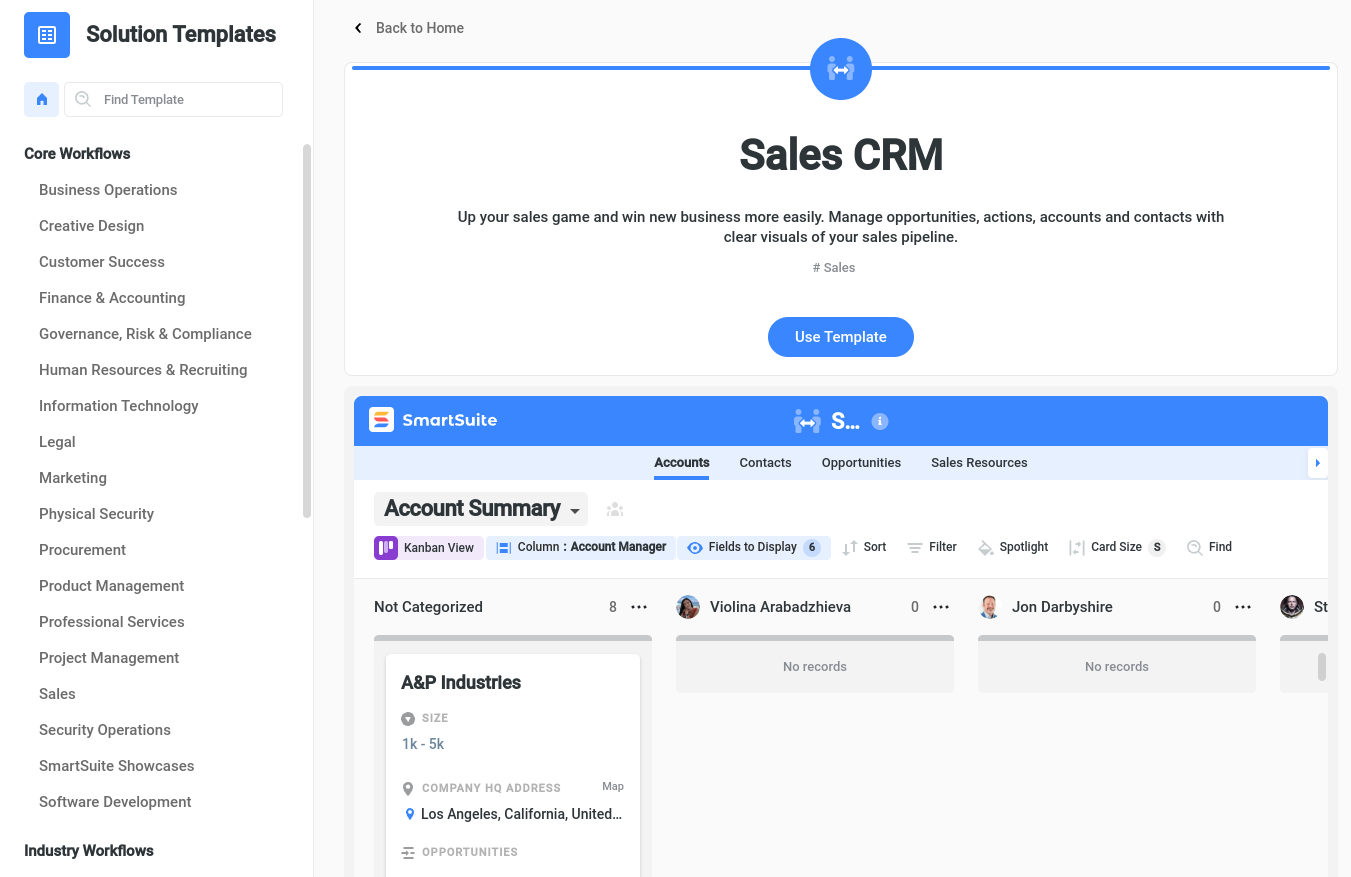Select Customer Success category
Viewport: 1351px width, 877px height.
tap(102, 262)
